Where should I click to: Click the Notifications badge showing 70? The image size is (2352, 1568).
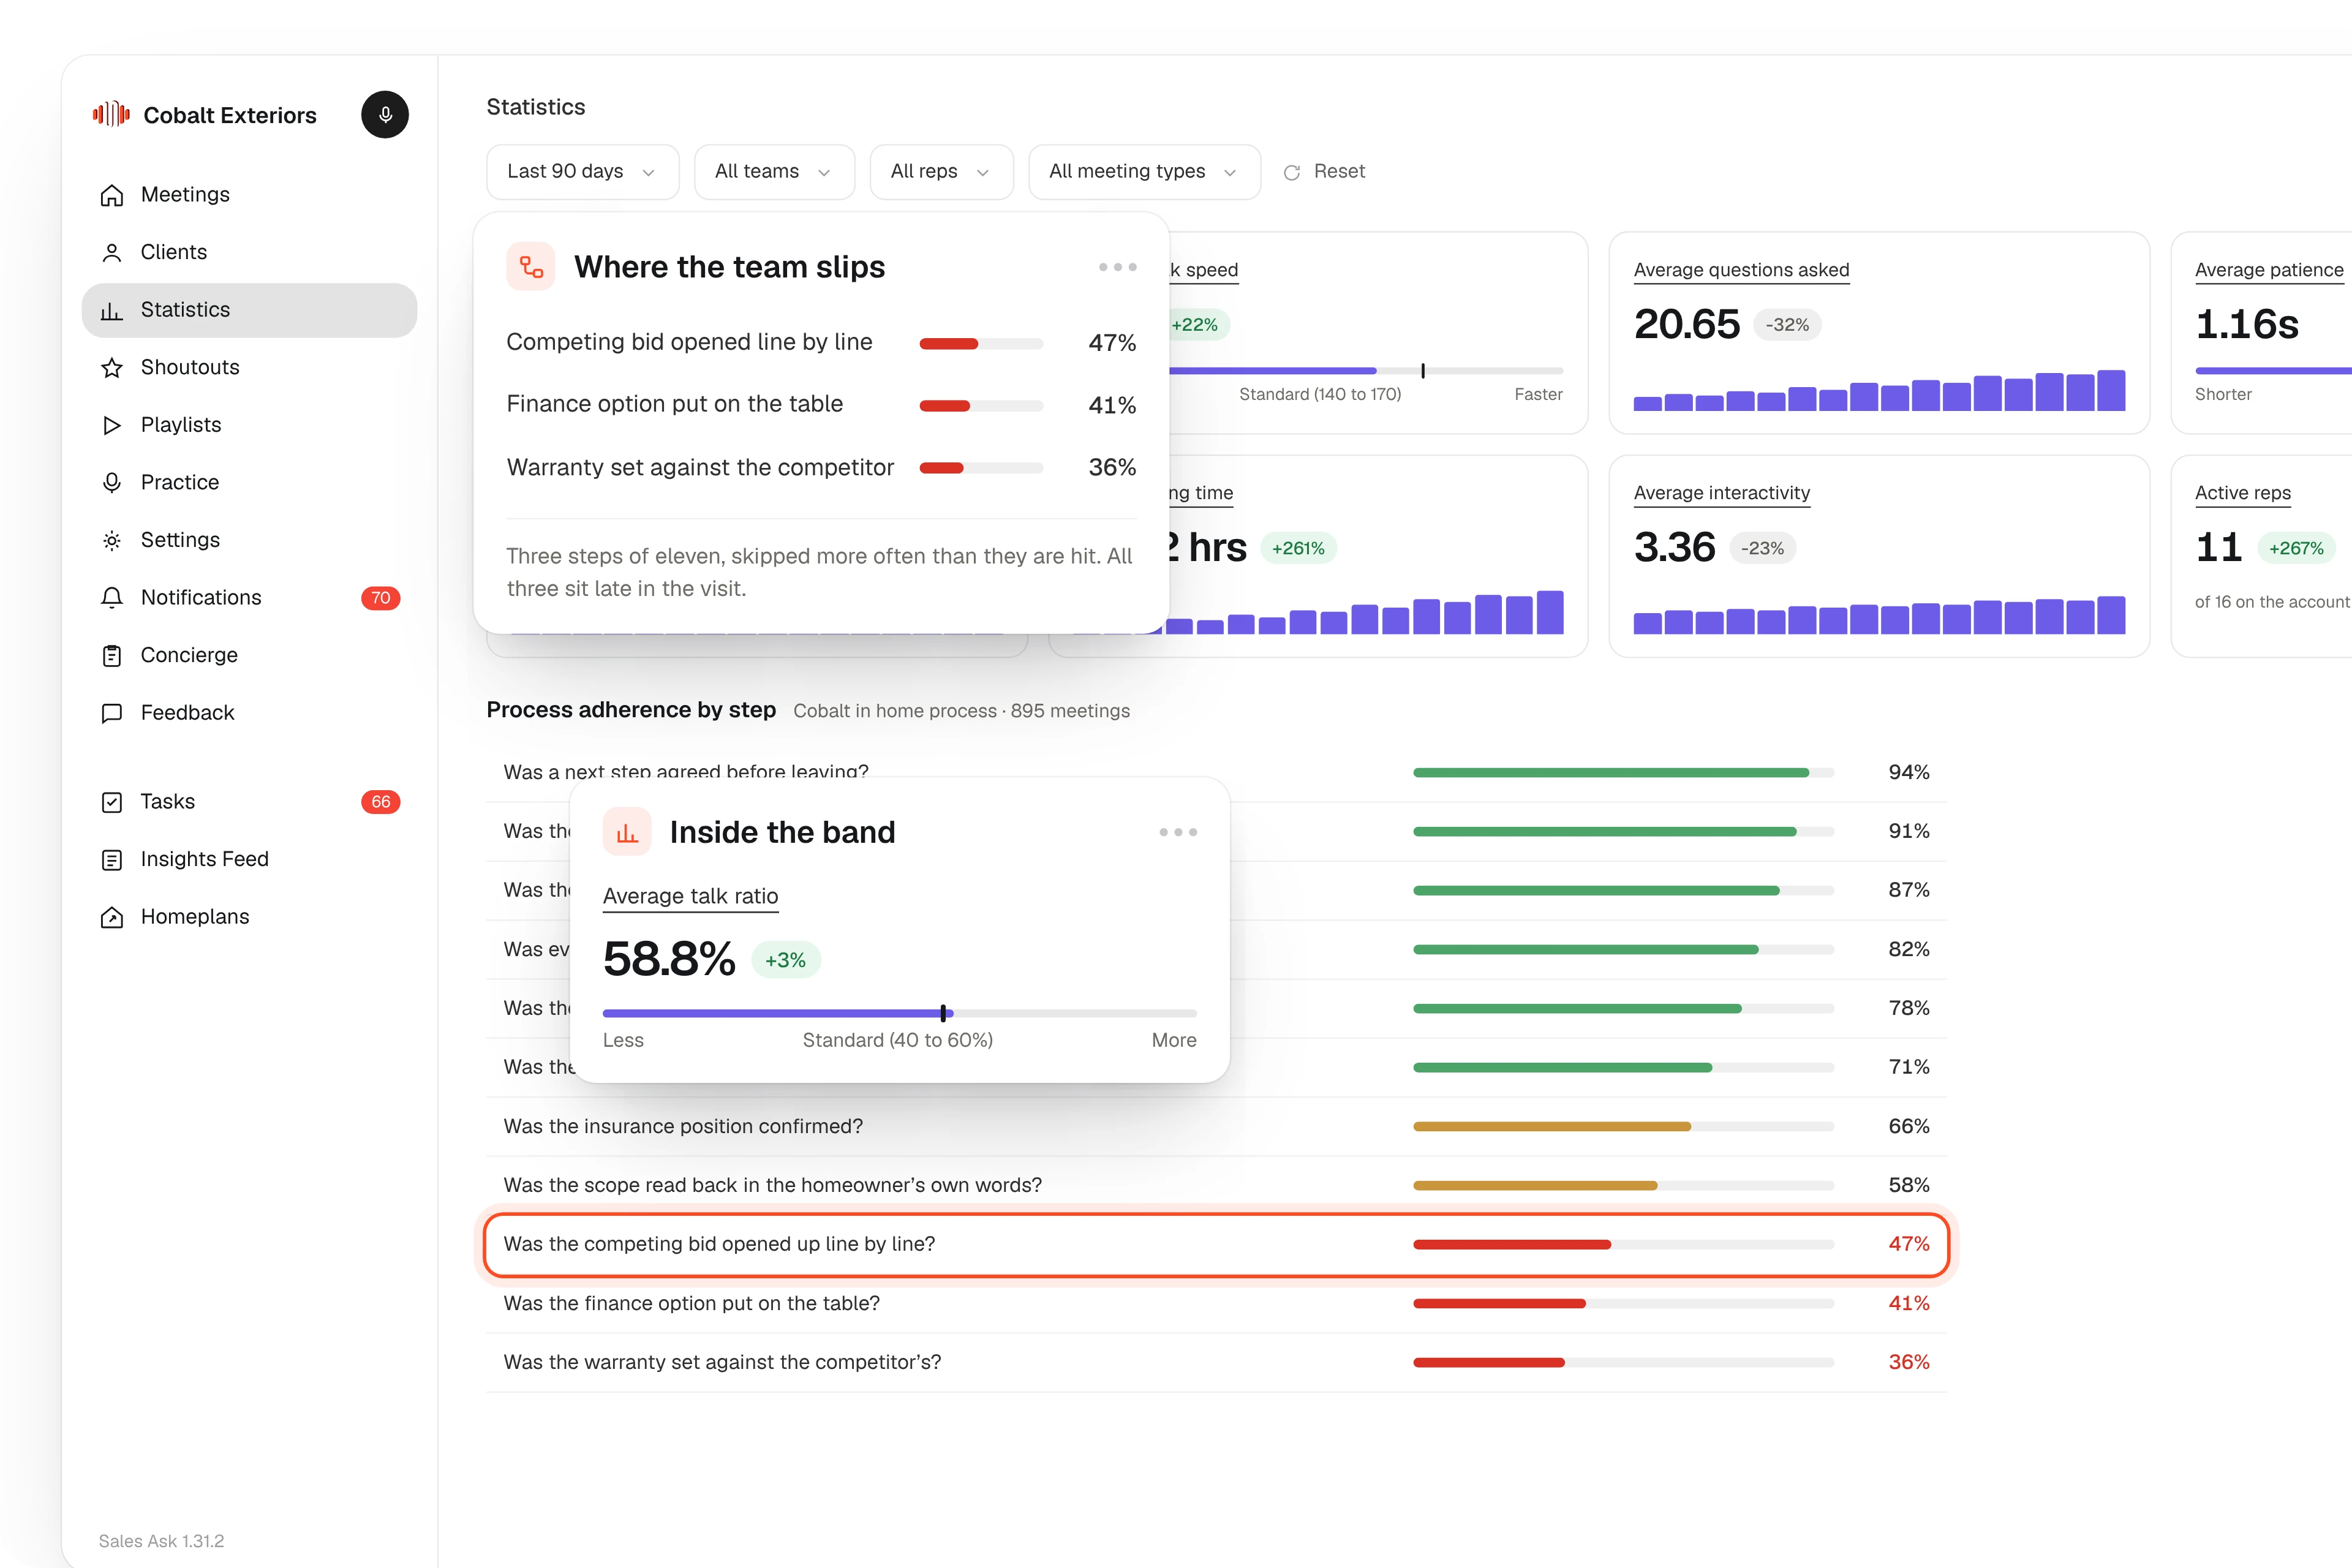click(x=380, y=598)
